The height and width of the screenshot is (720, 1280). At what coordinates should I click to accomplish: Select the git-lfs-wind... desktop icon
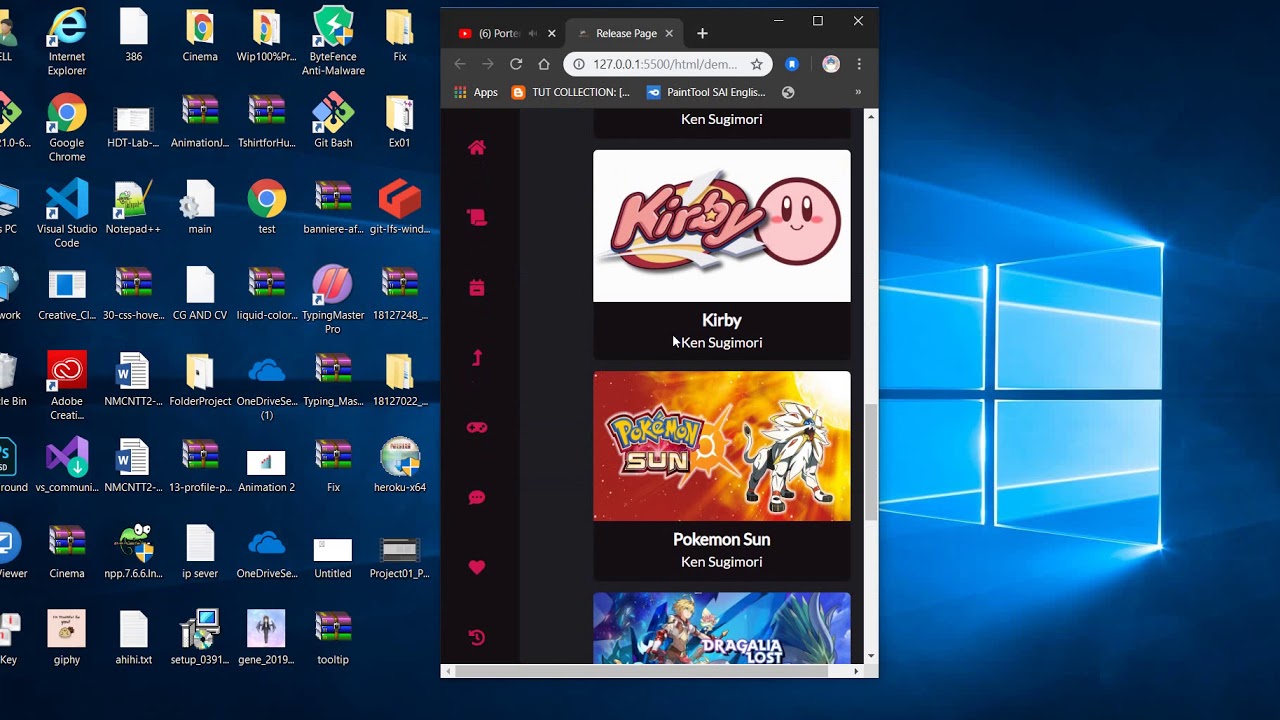tap(400, 207)
